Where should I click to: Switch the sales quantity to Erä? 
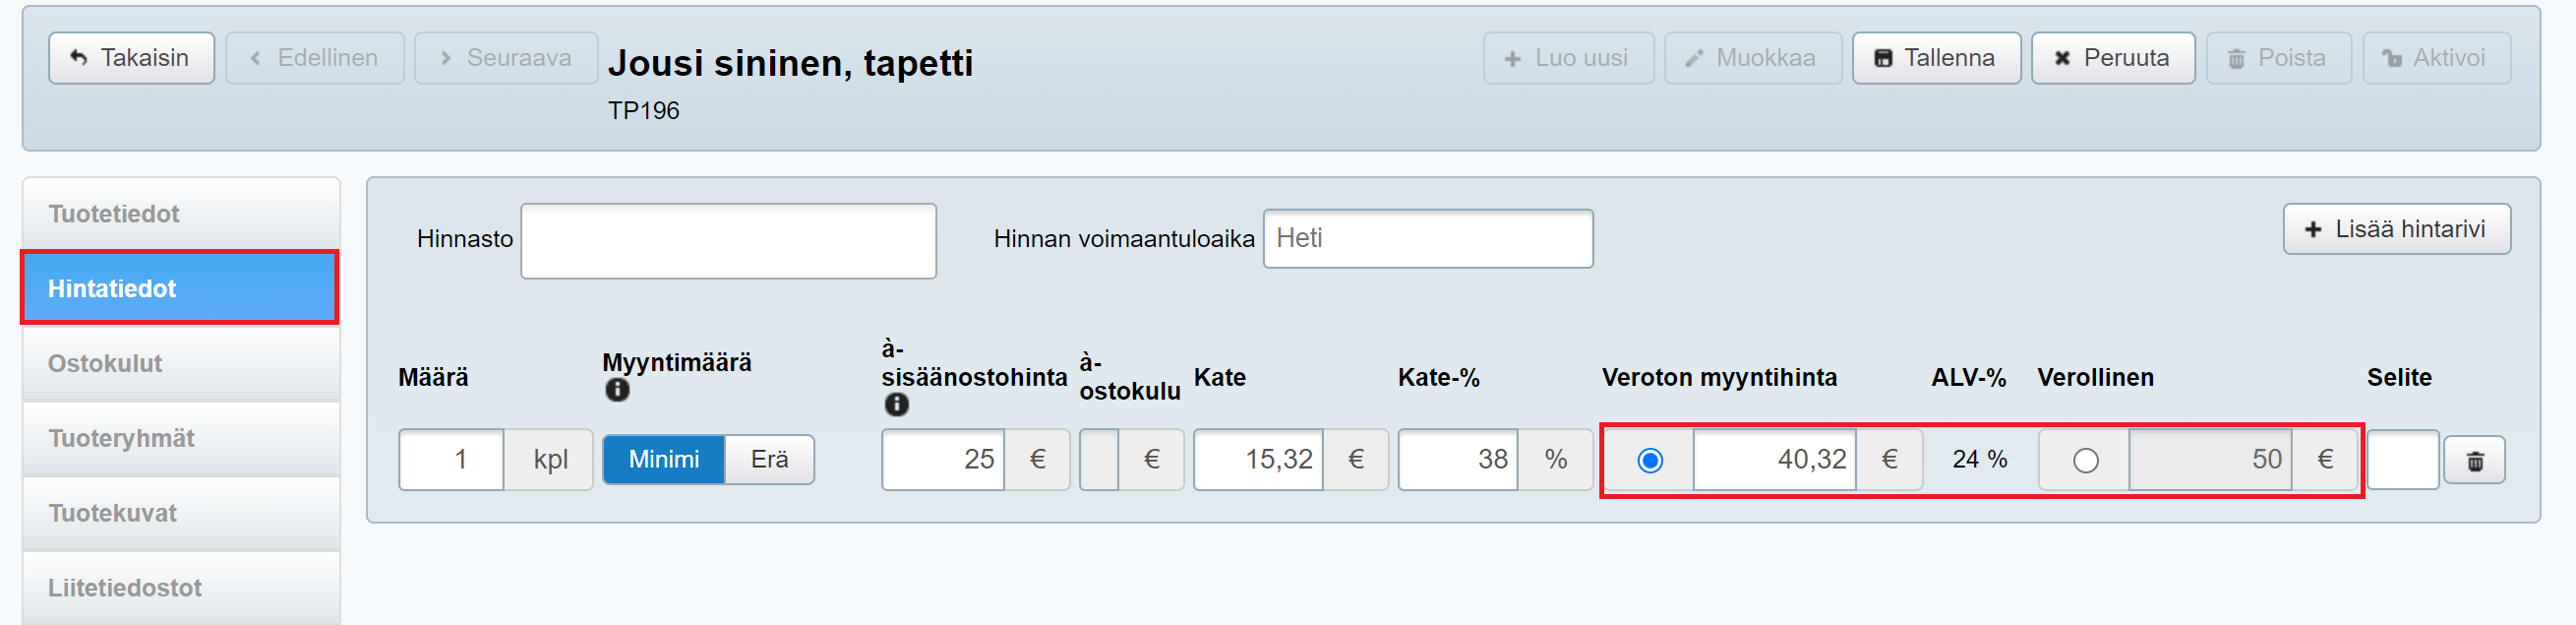769,459
